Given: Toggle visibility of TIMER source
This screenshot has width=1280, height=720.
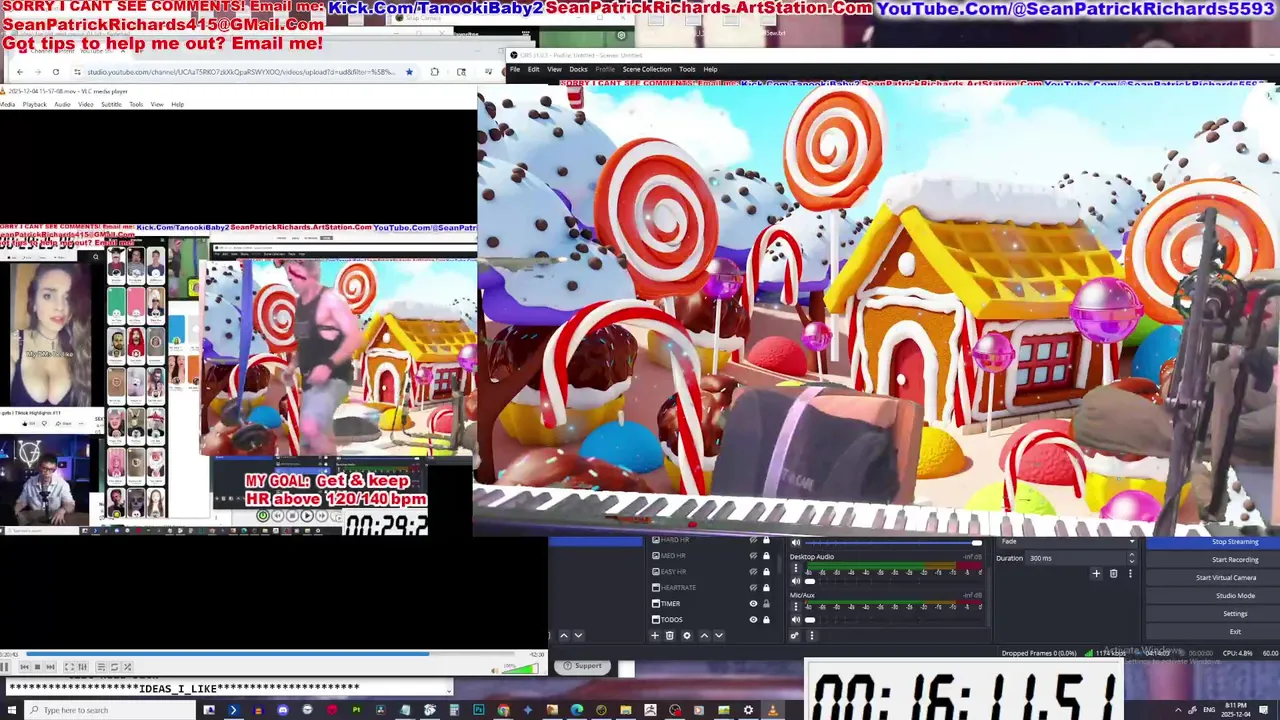Looking at the screenshot, I should pos(753,603).
